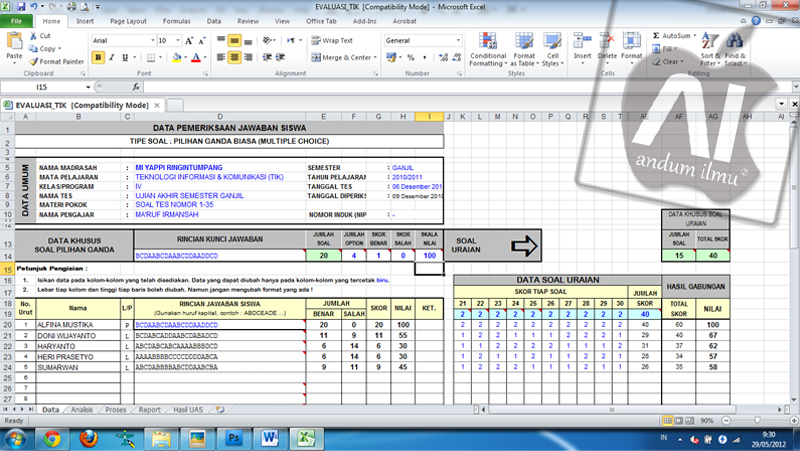The image size is (800, 451).
Task: Select the Format Painter brush
Action: [34, 61]
